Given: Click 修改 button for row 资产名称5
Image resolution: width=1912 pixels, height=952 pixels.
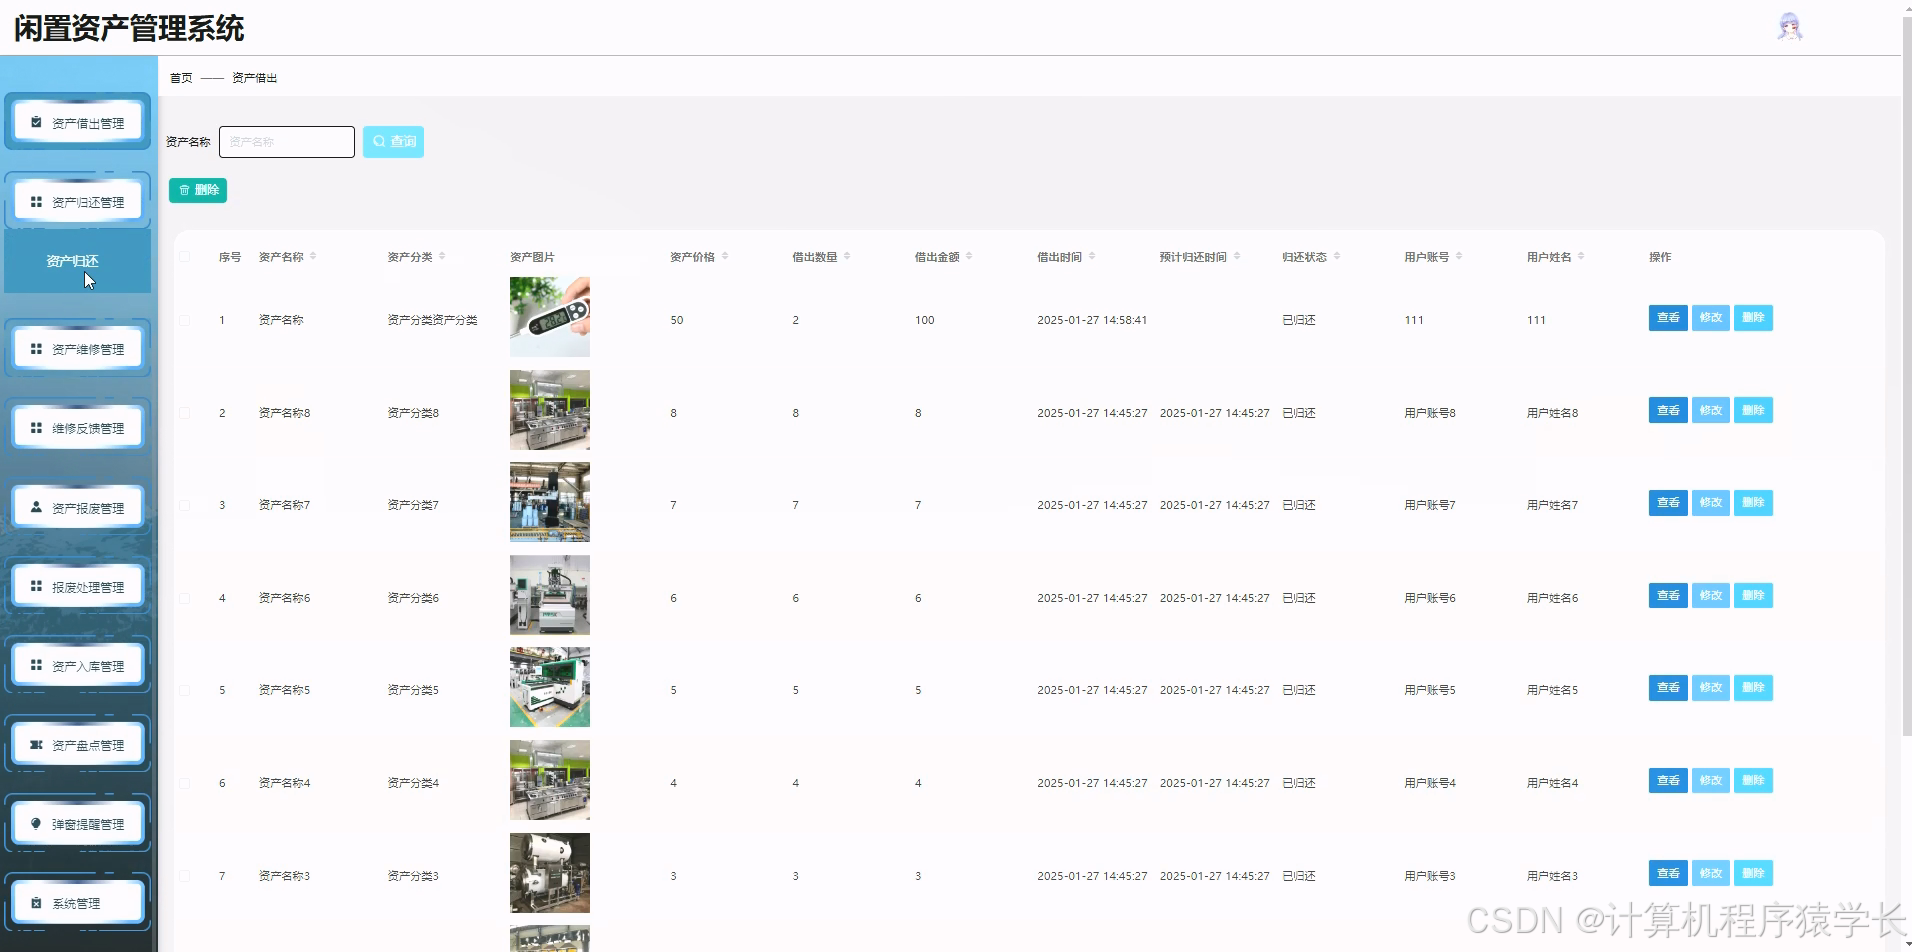Looking at the screenshot, I should (x=1710, y=687).
